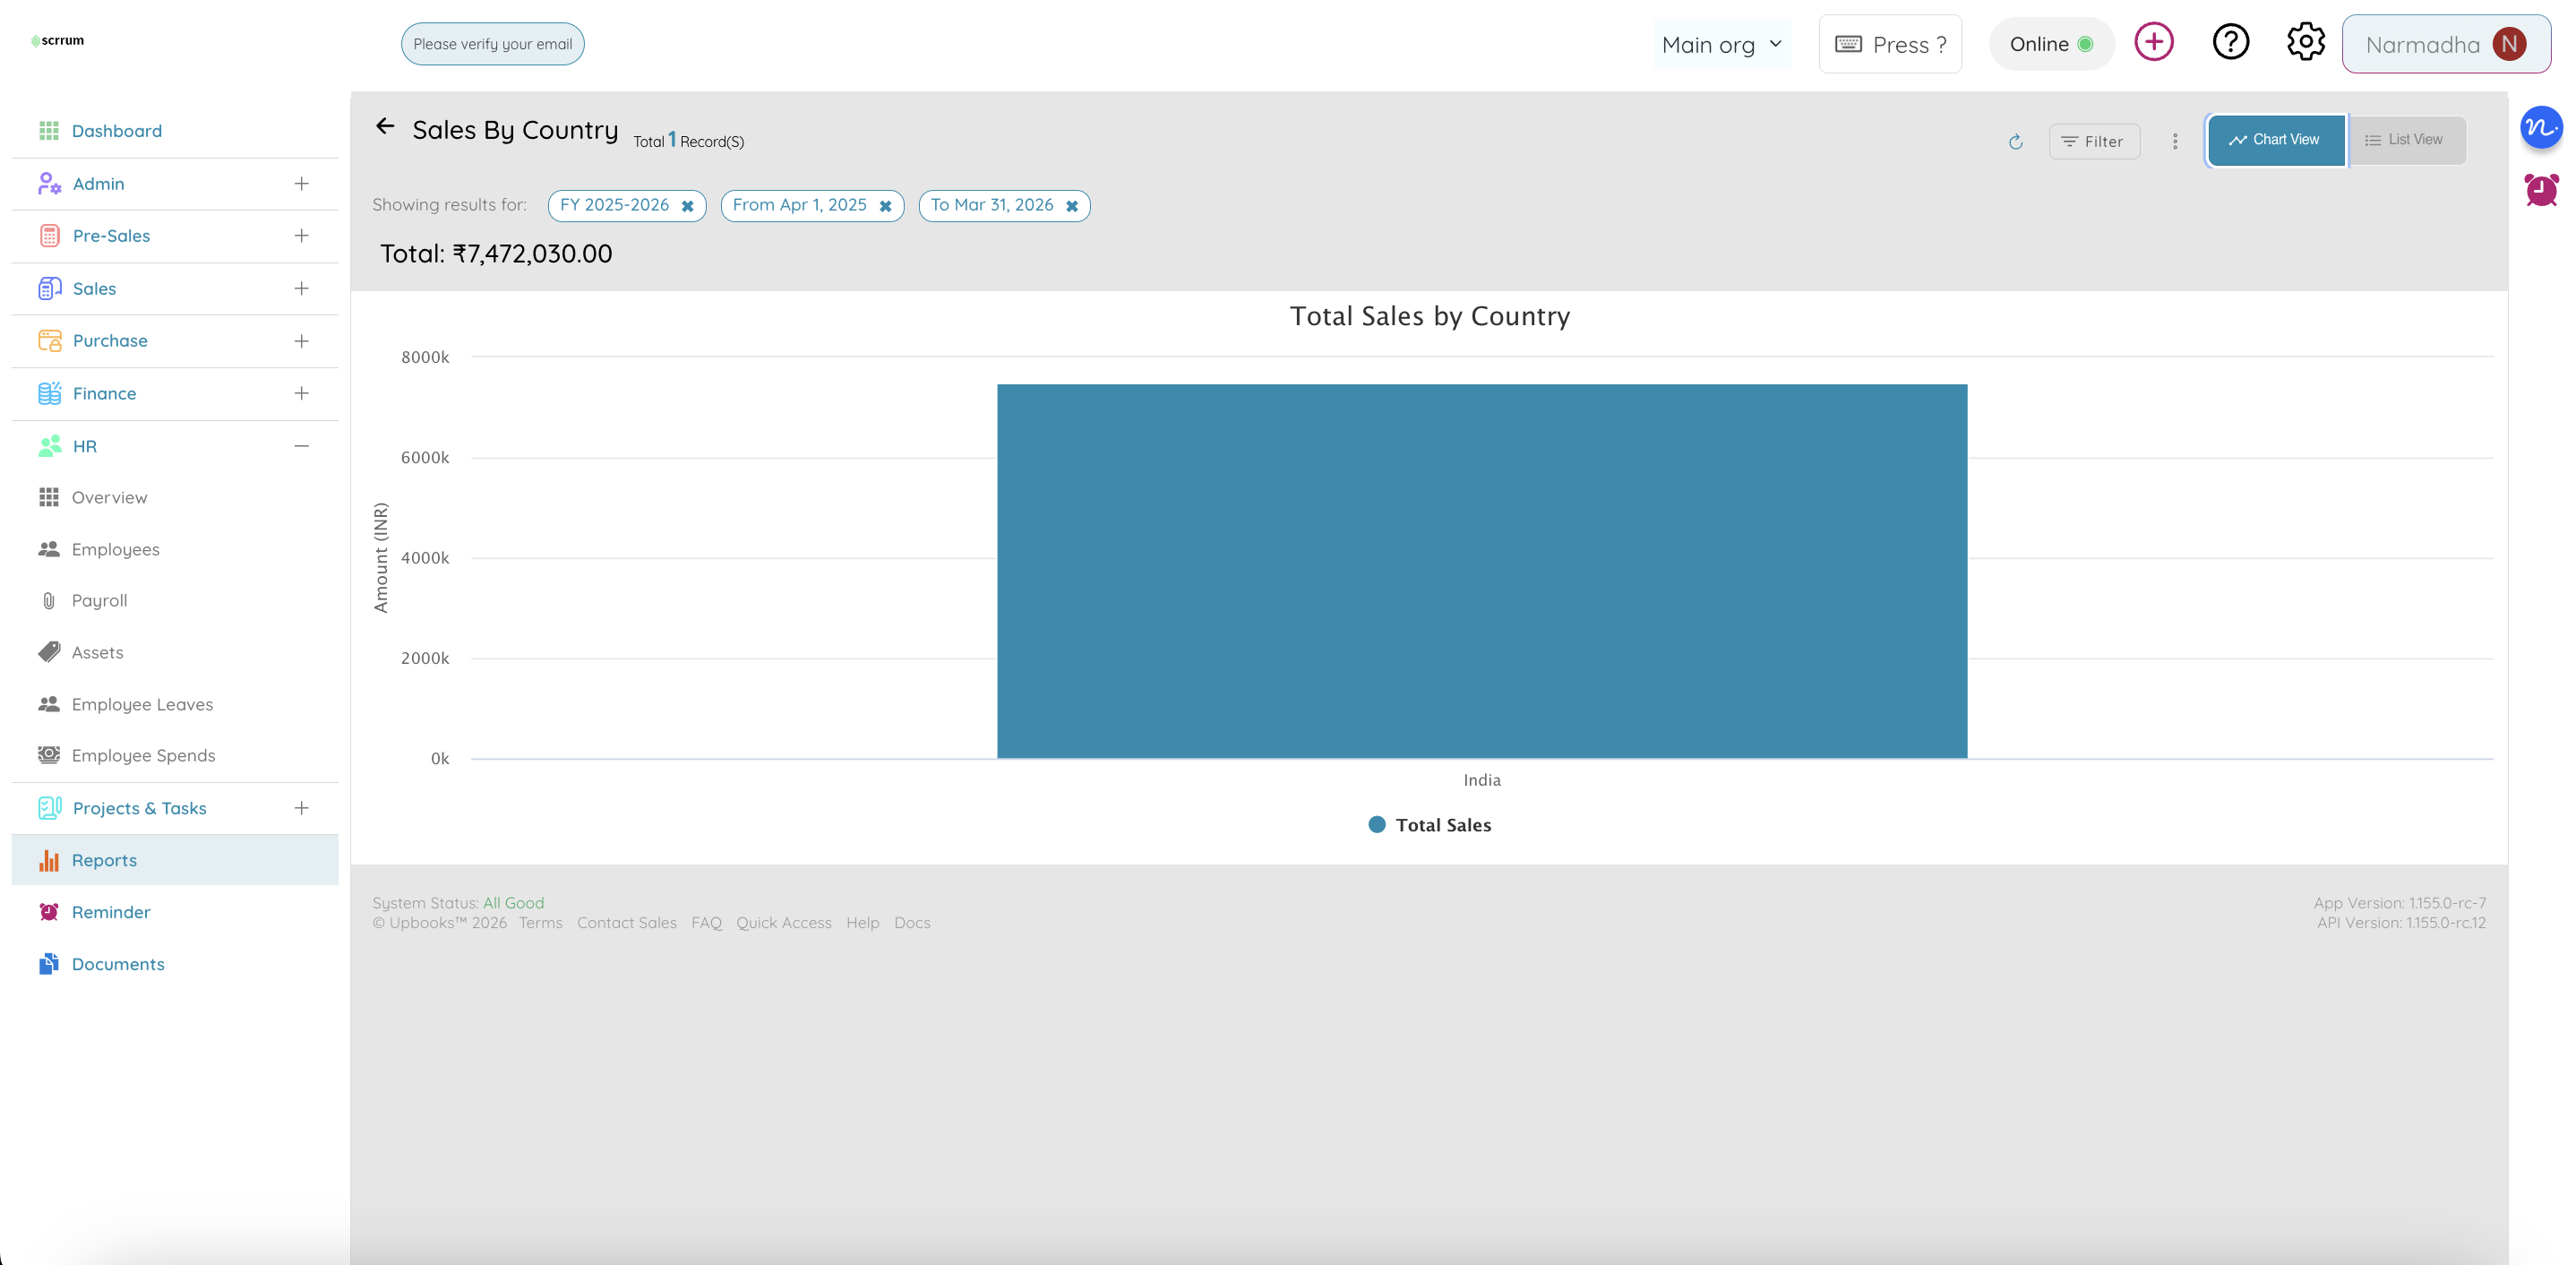Click the Filter button
The height and width of the screenshot is (1265, 2576).
[2093, 142]
